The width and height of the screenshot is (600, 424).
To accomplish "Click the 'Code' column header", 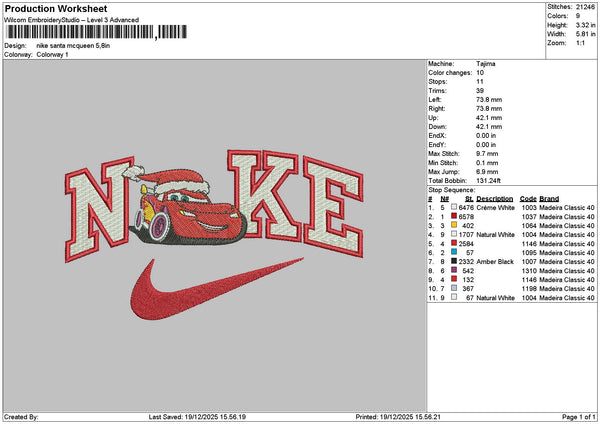I will [x=528, y=199].
